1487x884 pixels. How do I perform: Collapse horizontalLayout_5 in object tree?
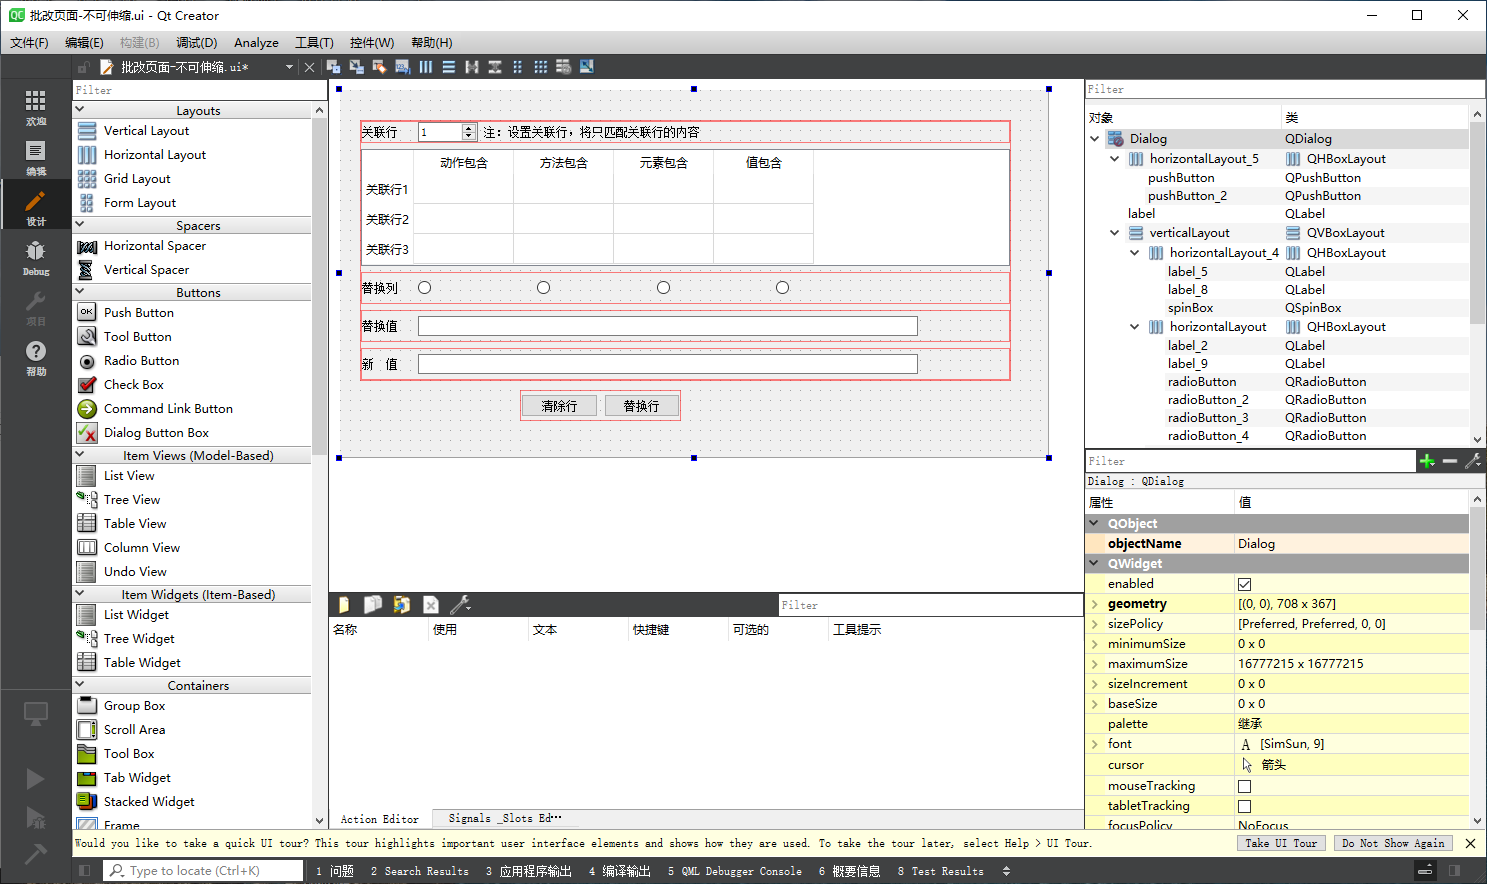pyautogui.click(x=1115, y=159)
